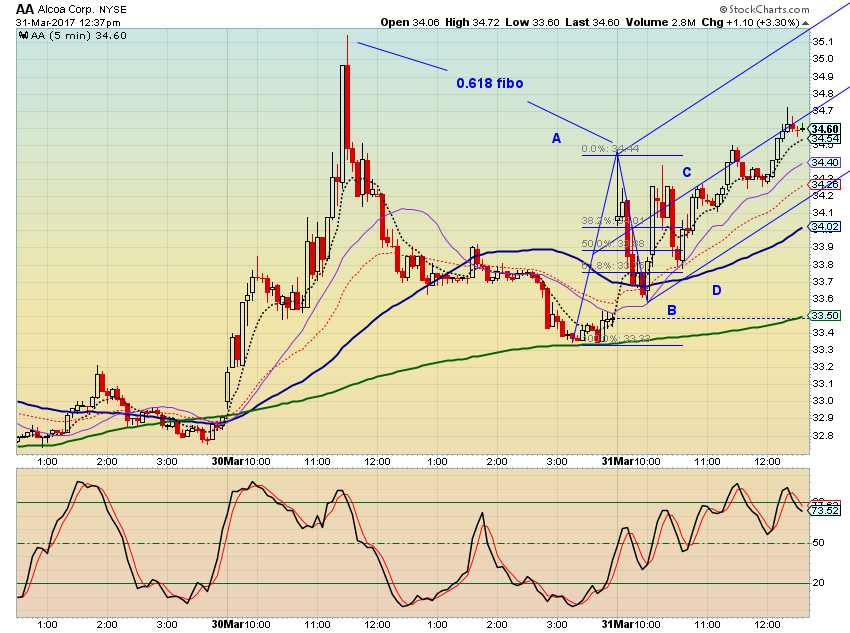This screenshot has height=633, width=850.
Task: Select the 0.0%: 34.44 Fibonacci label
Action: [610, 148]
